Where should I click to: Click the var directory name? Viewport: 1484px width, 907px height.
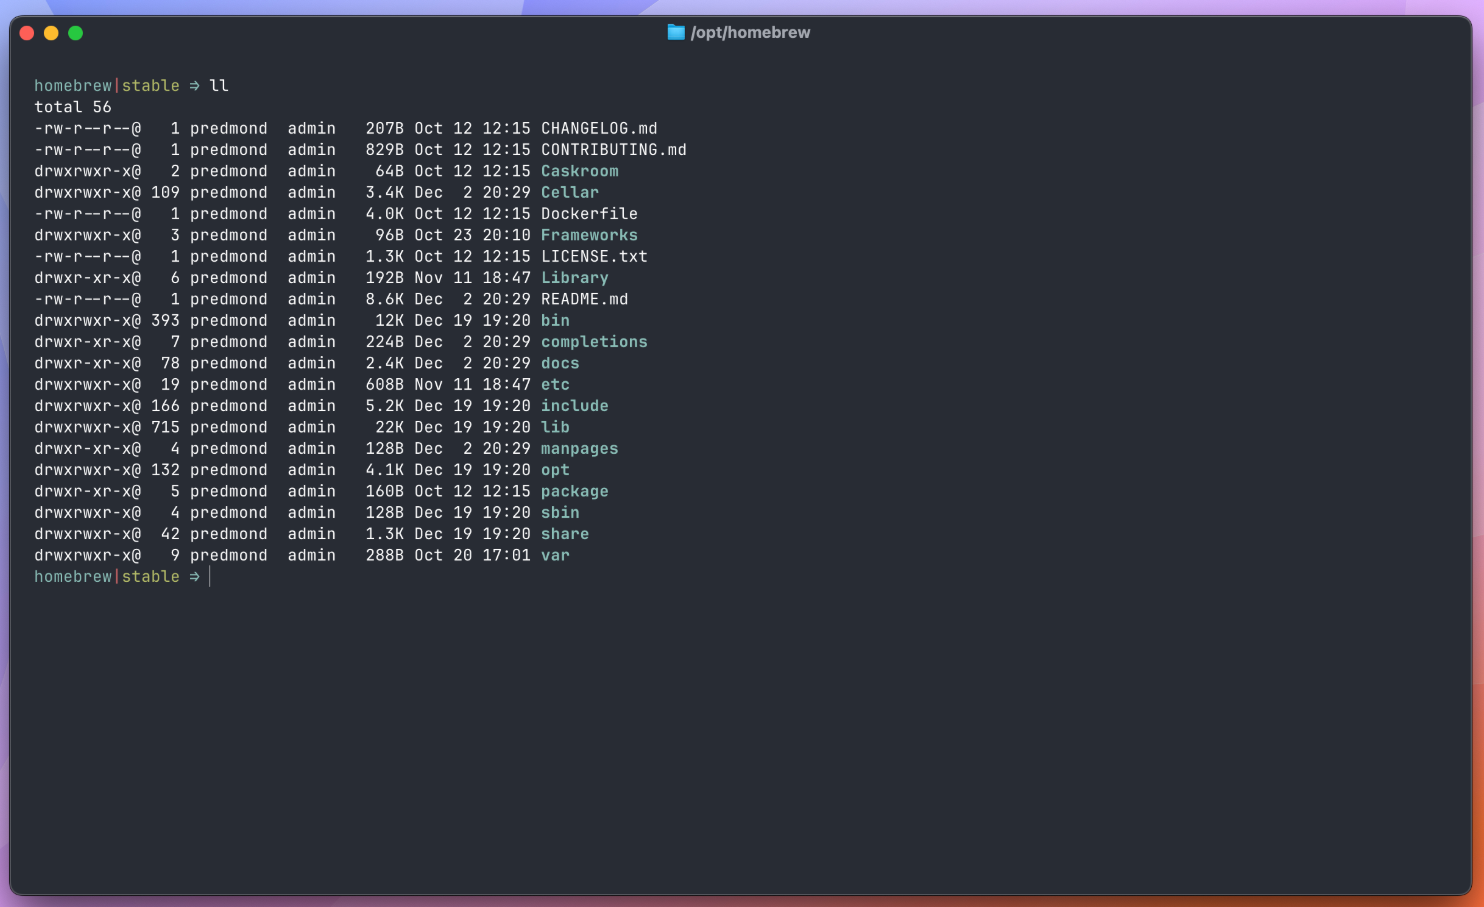click(x=555, y=556)
